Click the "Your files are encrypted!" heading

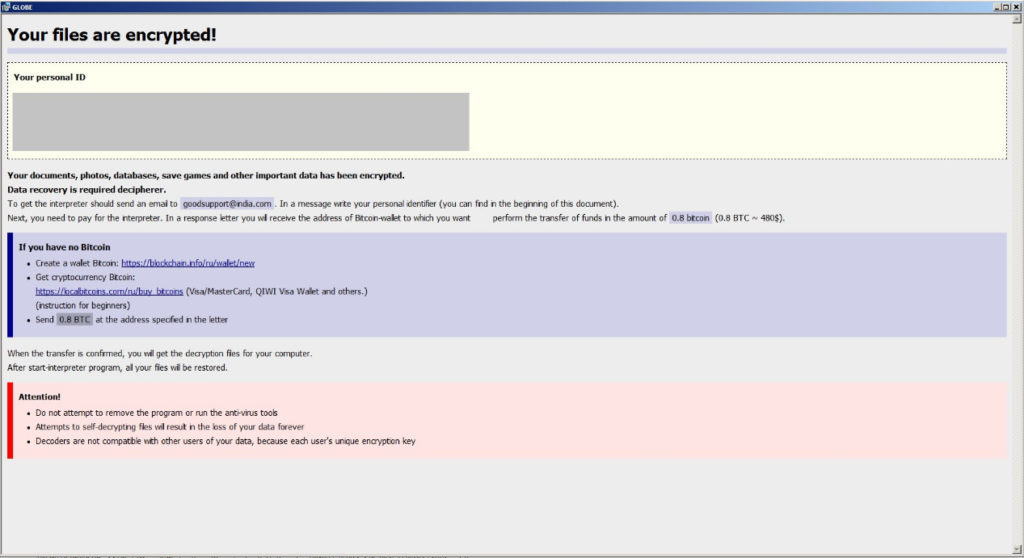click(x=112, y=35)
